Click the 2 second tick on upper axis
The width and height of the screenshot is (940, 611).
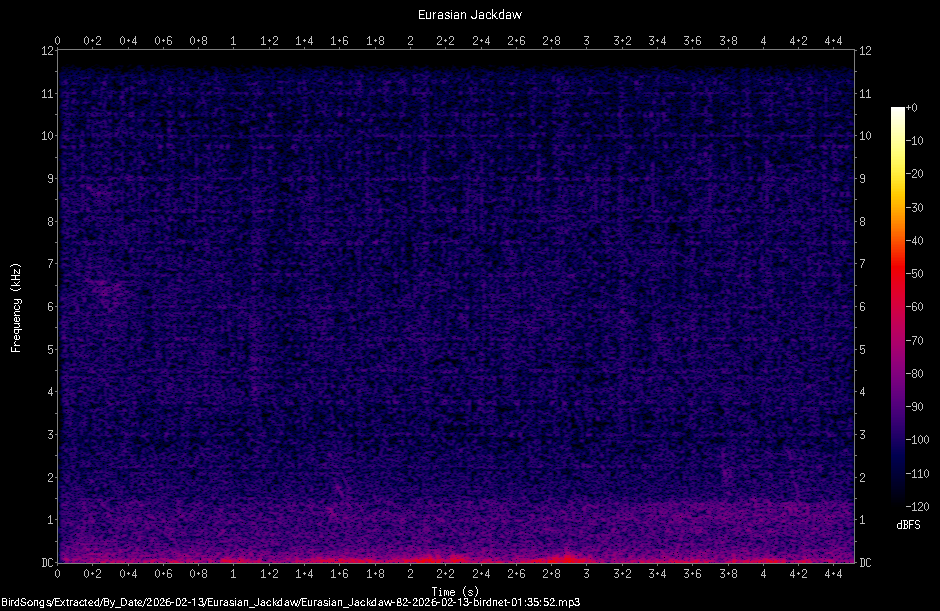(x=410, y=41)
